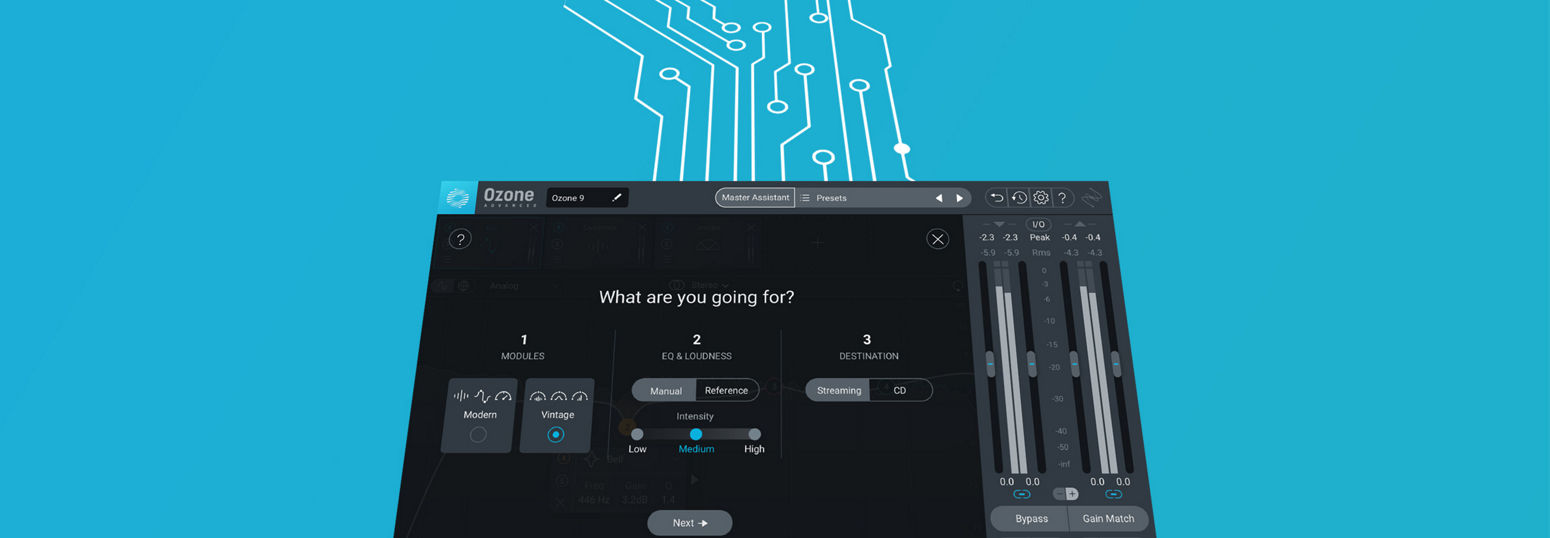Set Intensity slider to High
The height and width of the screenshot is (538, 1550).
pos(754,434)
